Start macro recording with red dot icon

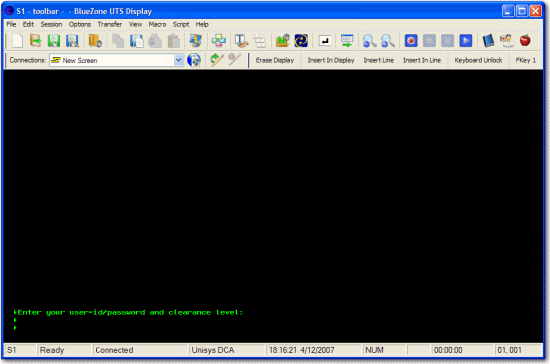click(411, 41)
